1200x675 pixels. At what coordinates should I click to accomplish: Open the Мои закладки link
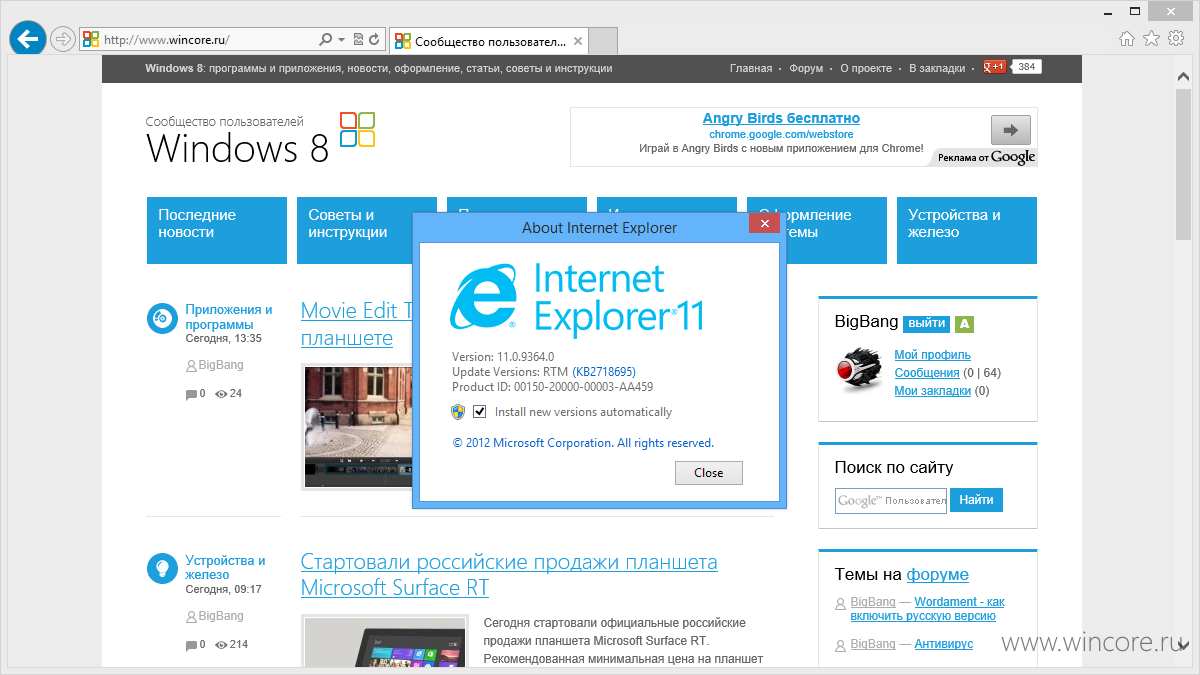tap(932, 391)
